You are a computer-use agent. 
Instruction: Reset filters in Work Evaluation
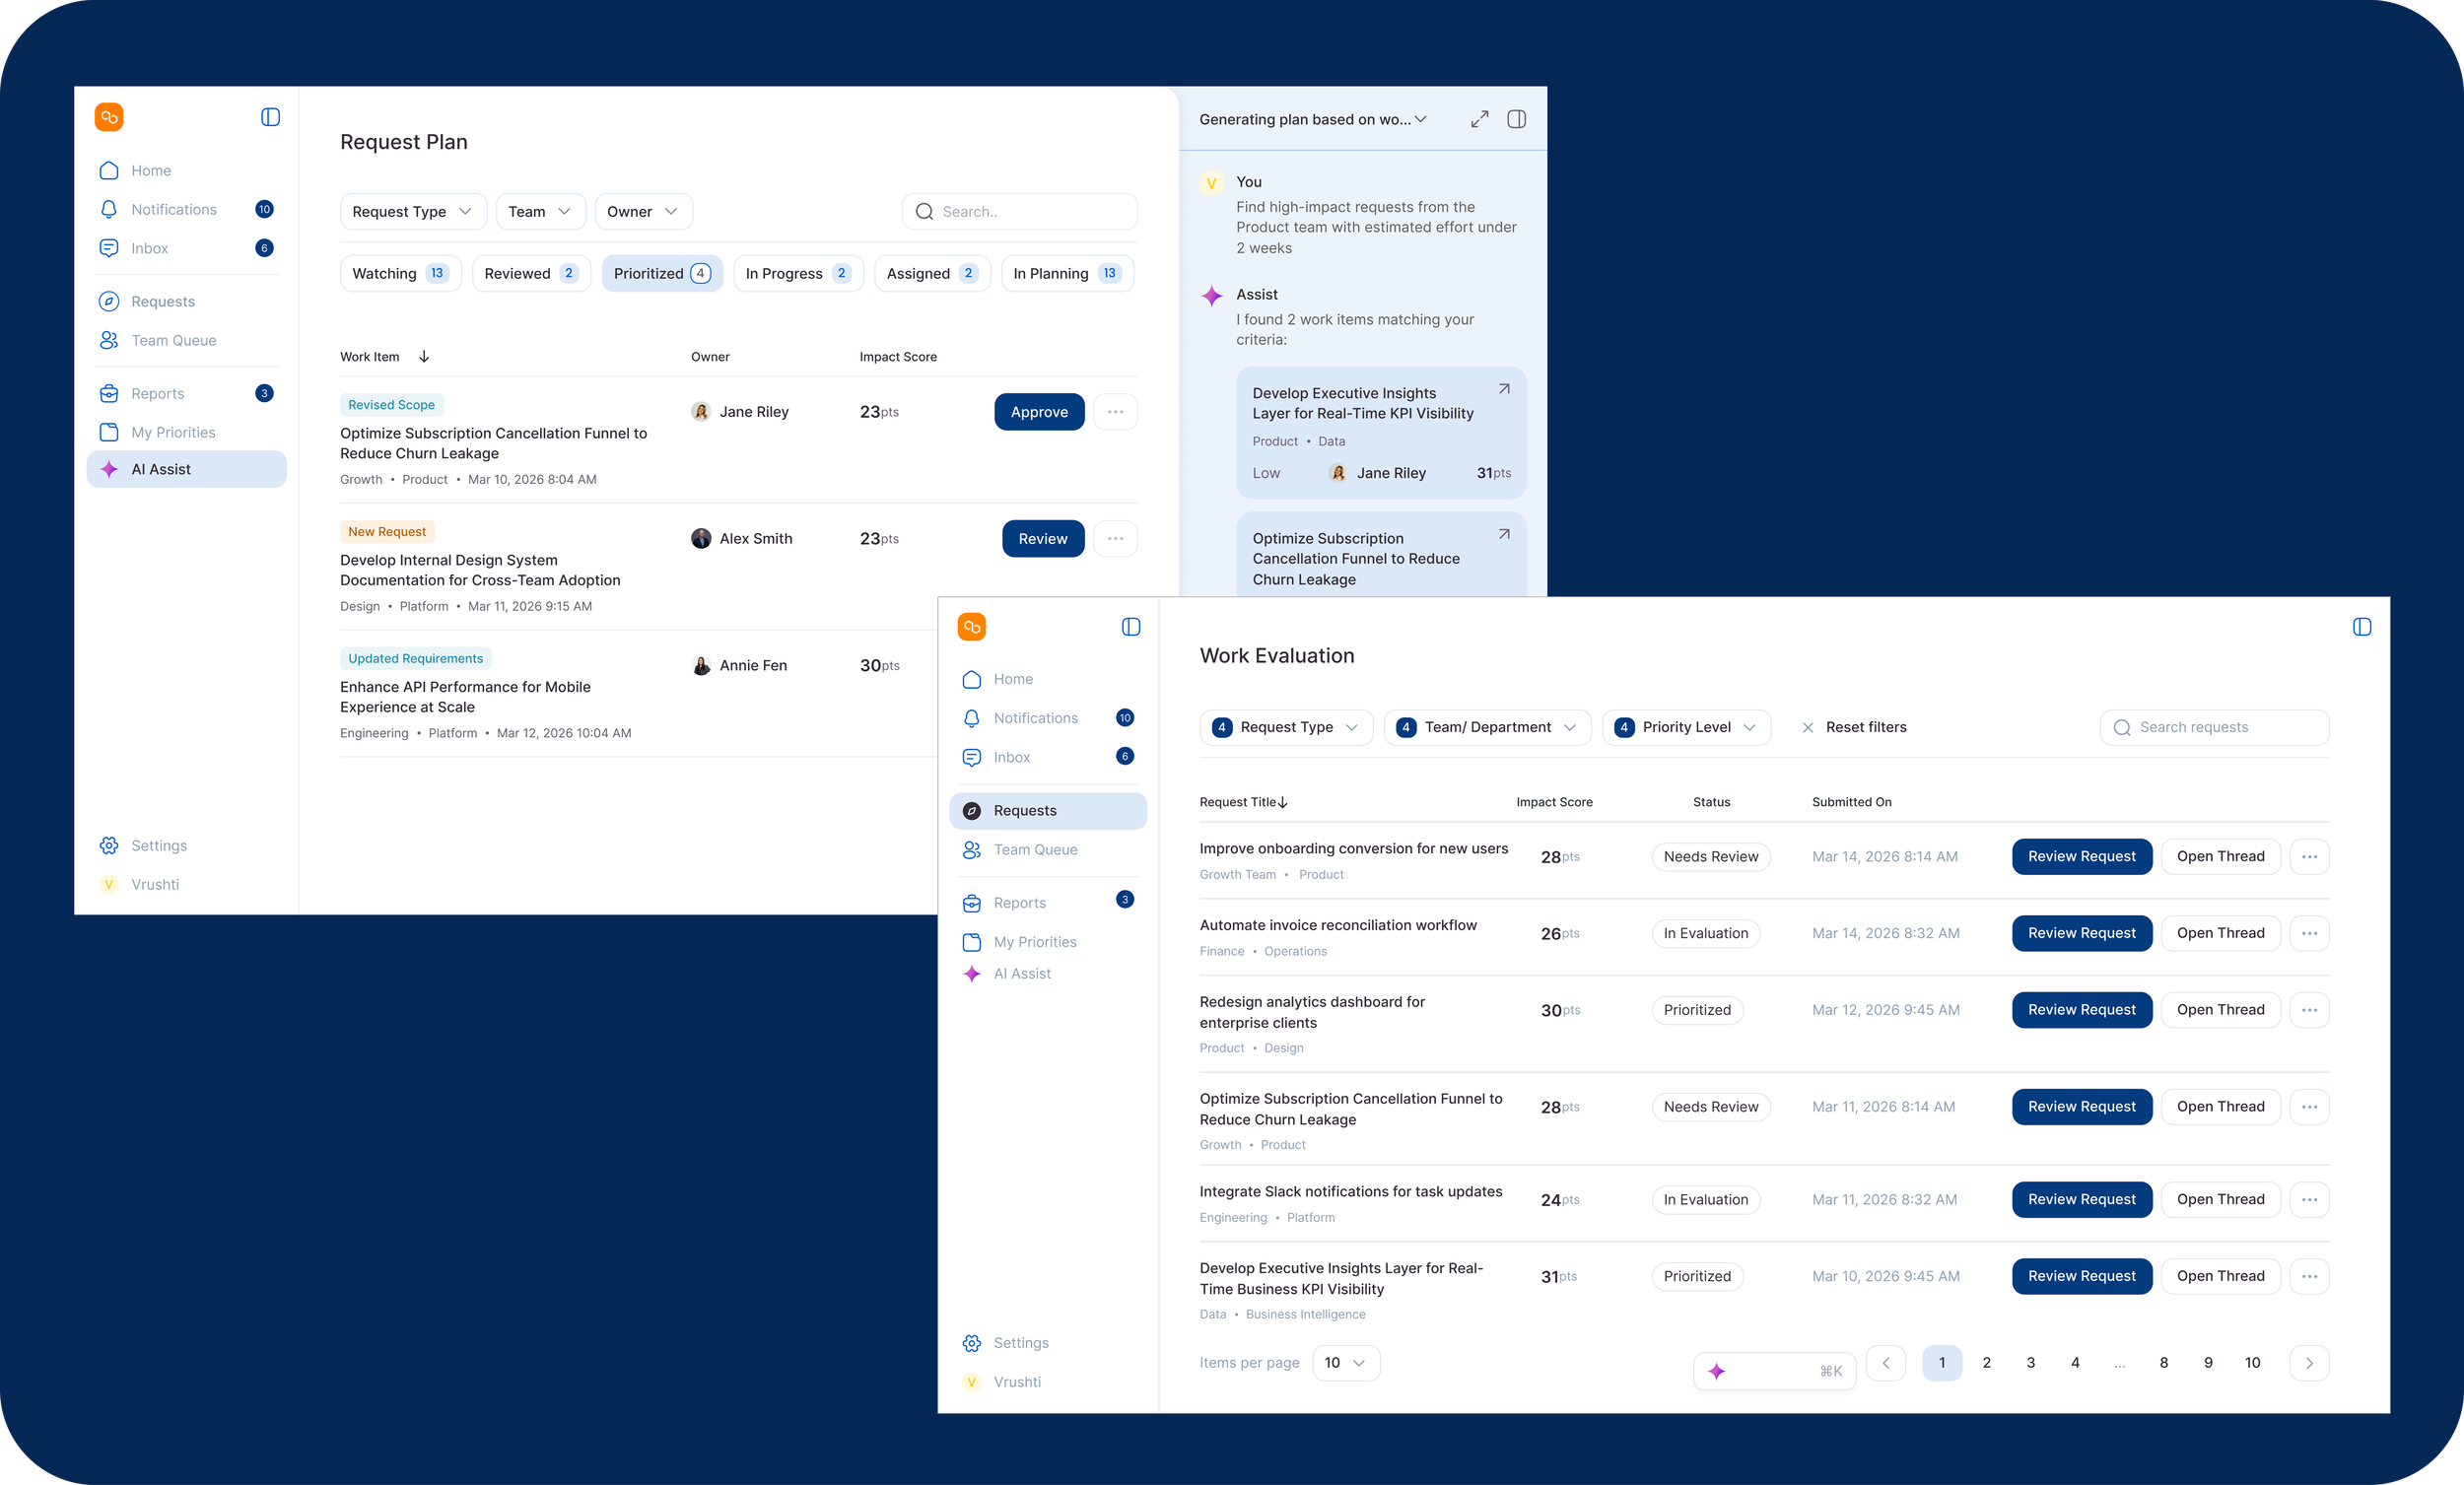point(1854,727)
